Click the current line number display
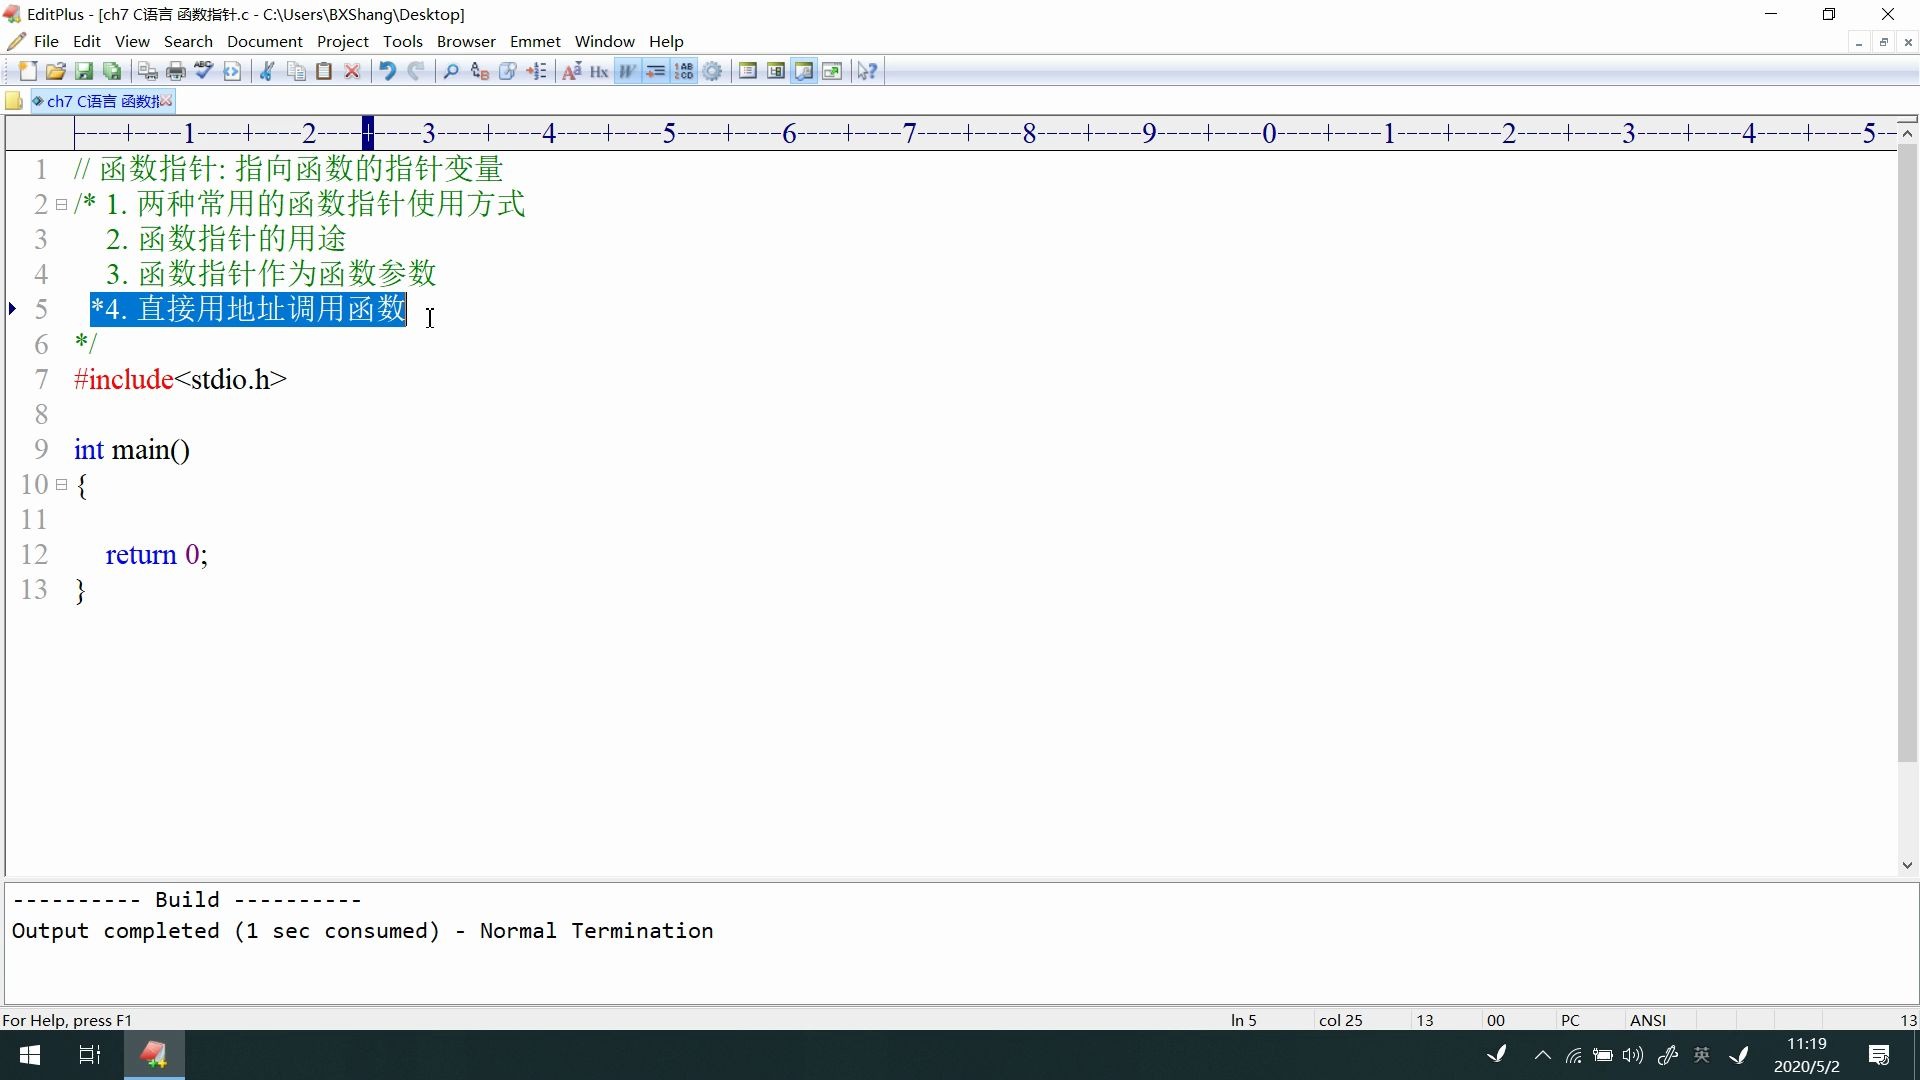The image size is (1920, 1080). pos(1241,1019)
